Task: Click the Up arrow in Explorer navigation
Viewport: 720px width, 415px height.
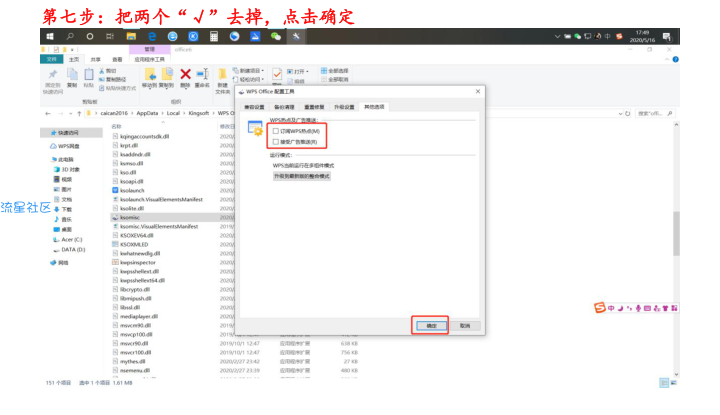Action: coord(79,113)
